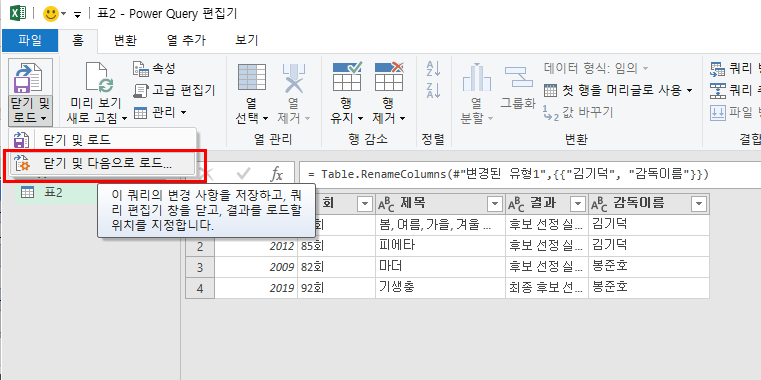Confirm formula with the checkmark icon
This screenshot has height=380, width=761.
(244, 174)
